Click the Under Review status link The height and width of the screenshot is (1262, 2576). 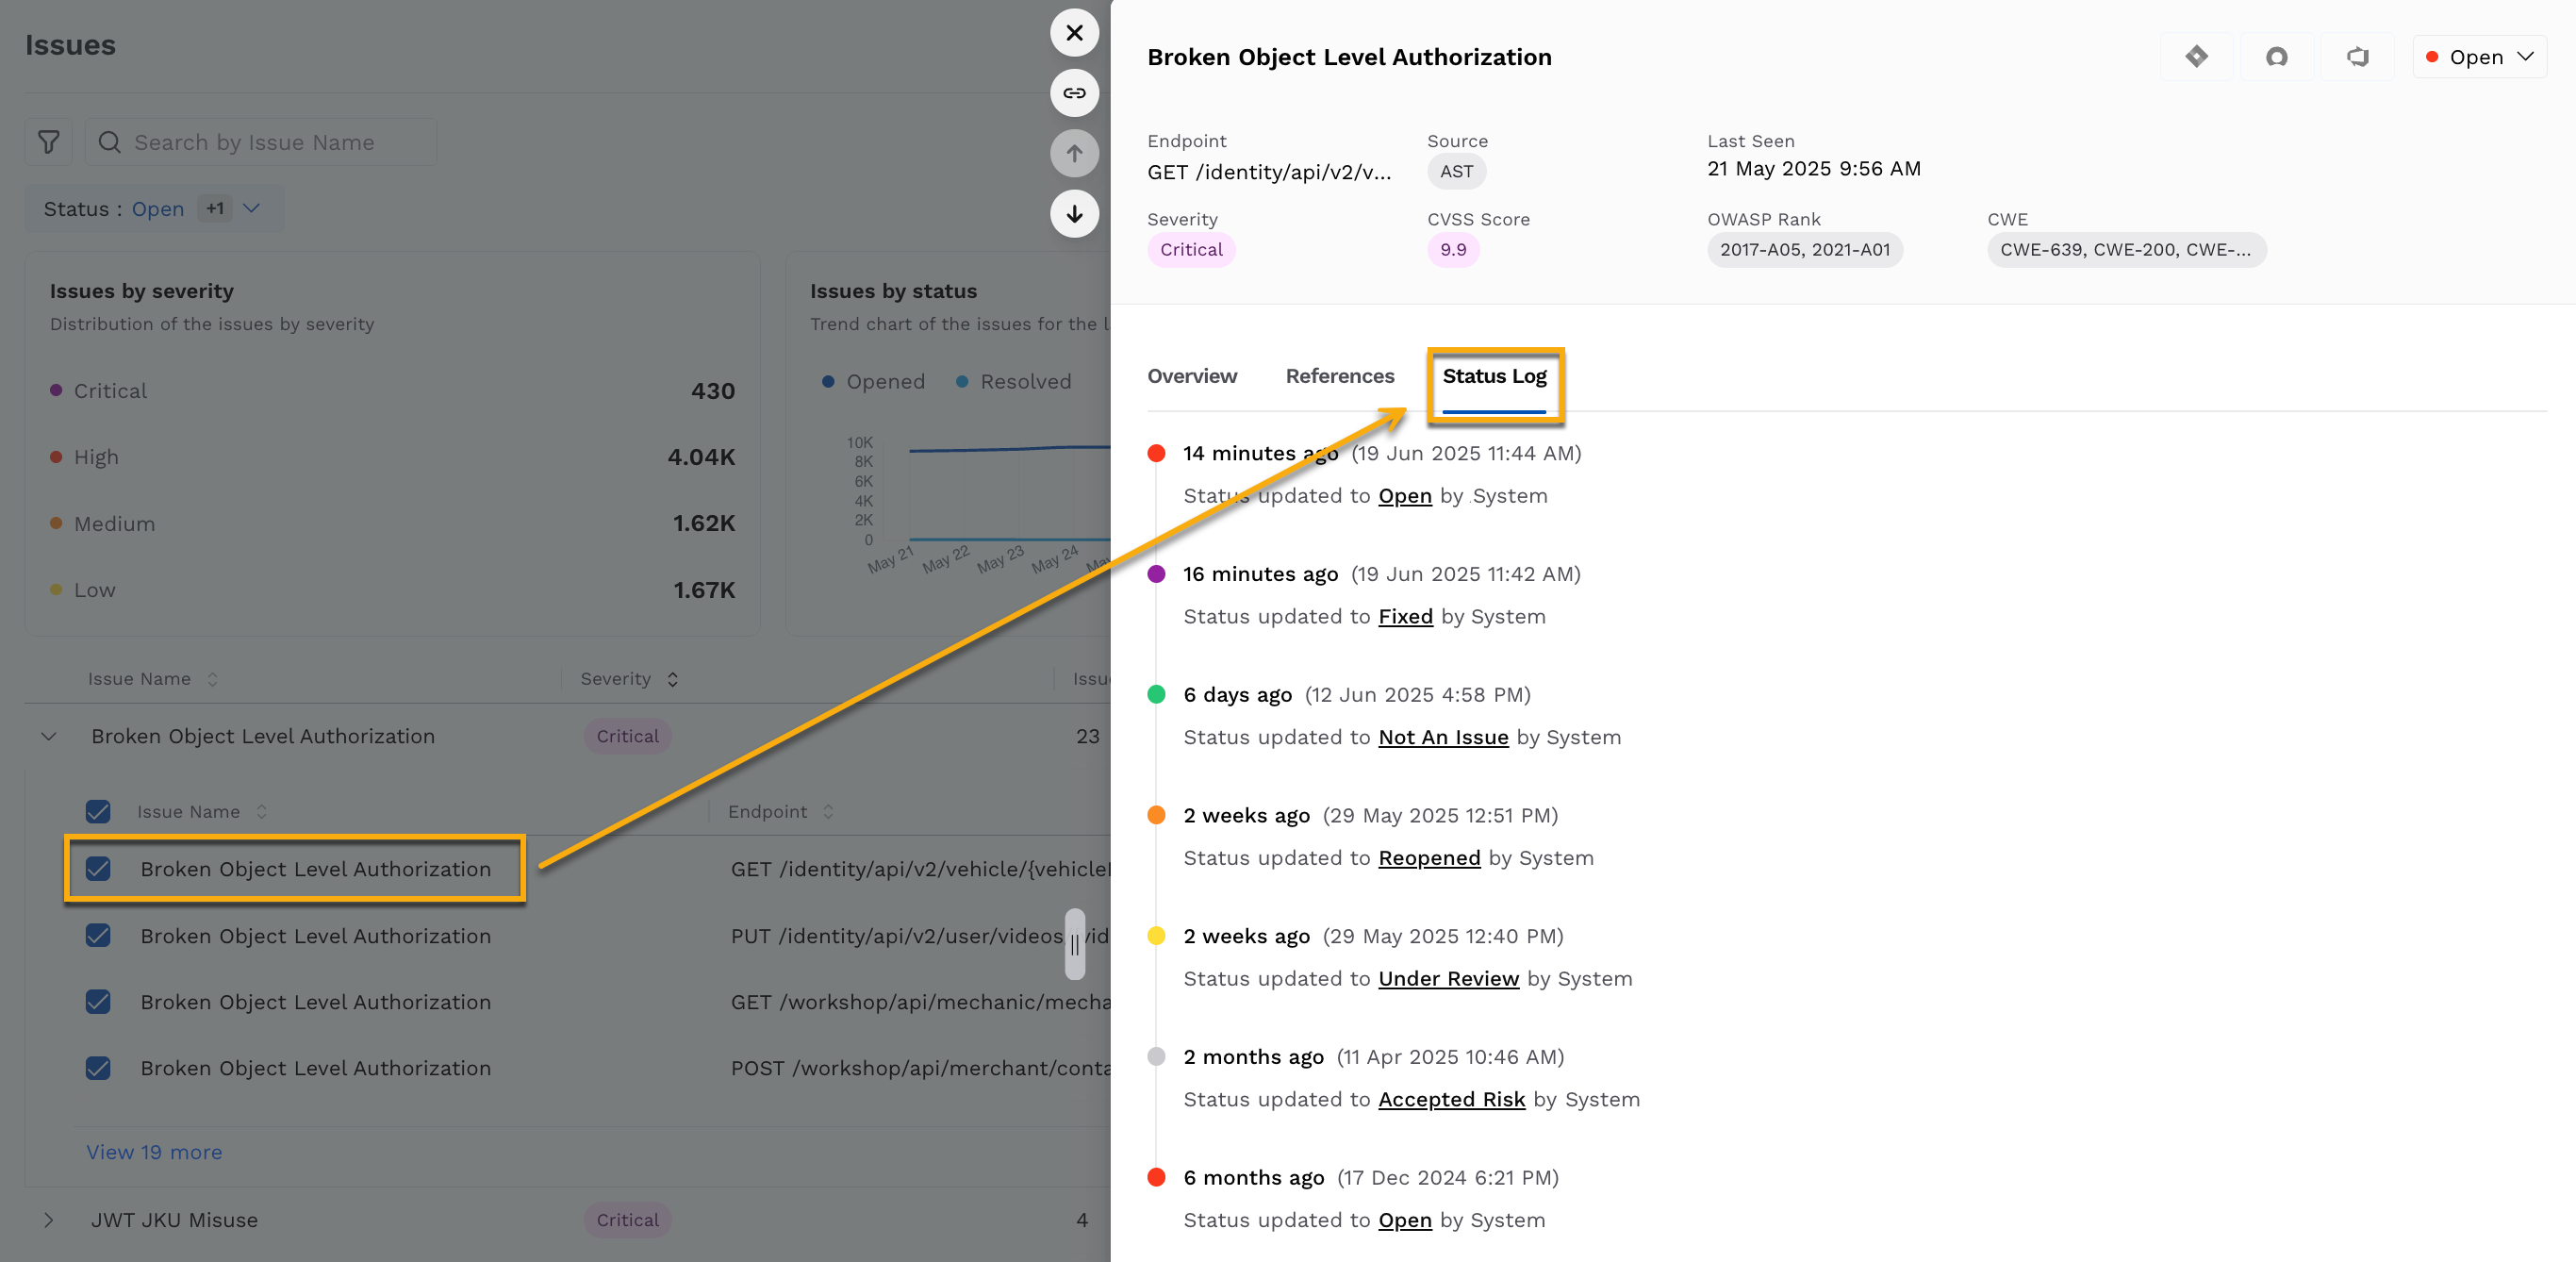pyautogui.click(x=1448, y=979)
